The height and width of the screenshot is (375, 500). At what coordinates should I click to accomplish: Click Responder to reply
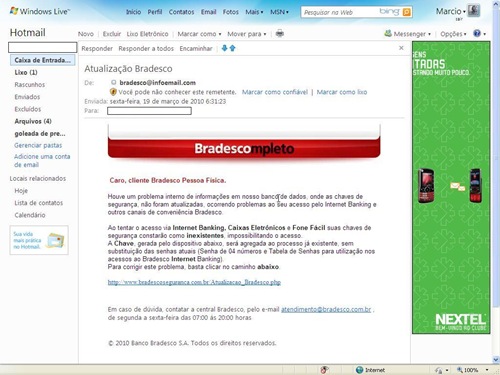coord(97,49)
